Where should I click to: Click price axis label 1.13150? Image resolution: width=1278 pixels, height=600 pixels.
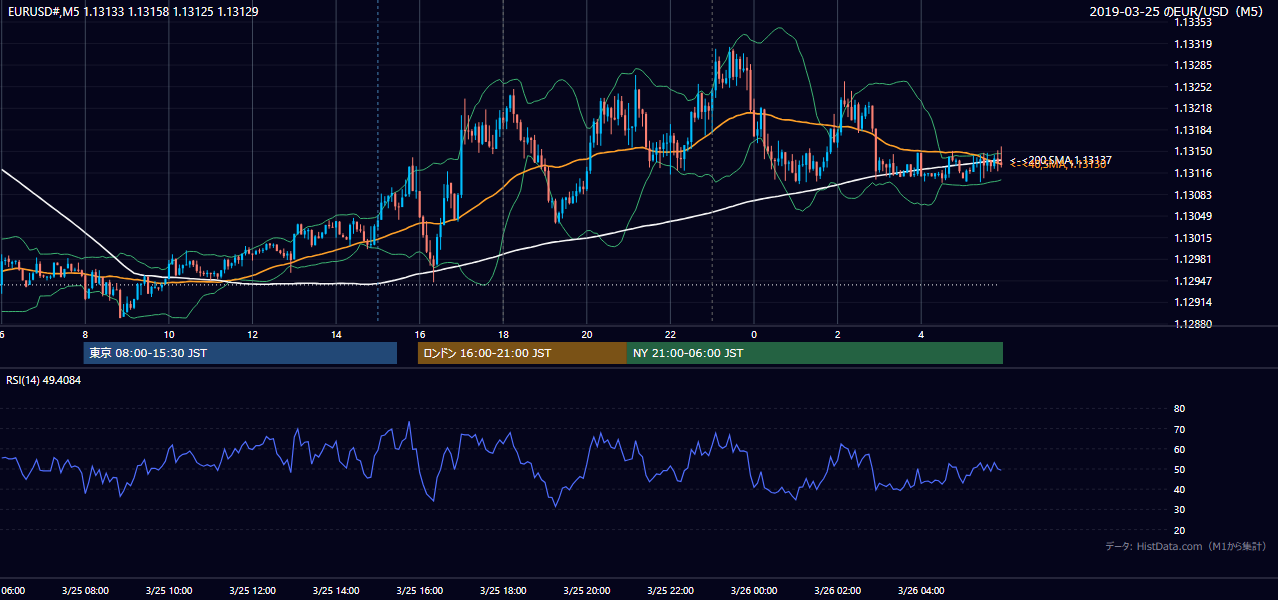click(1192, 151)
